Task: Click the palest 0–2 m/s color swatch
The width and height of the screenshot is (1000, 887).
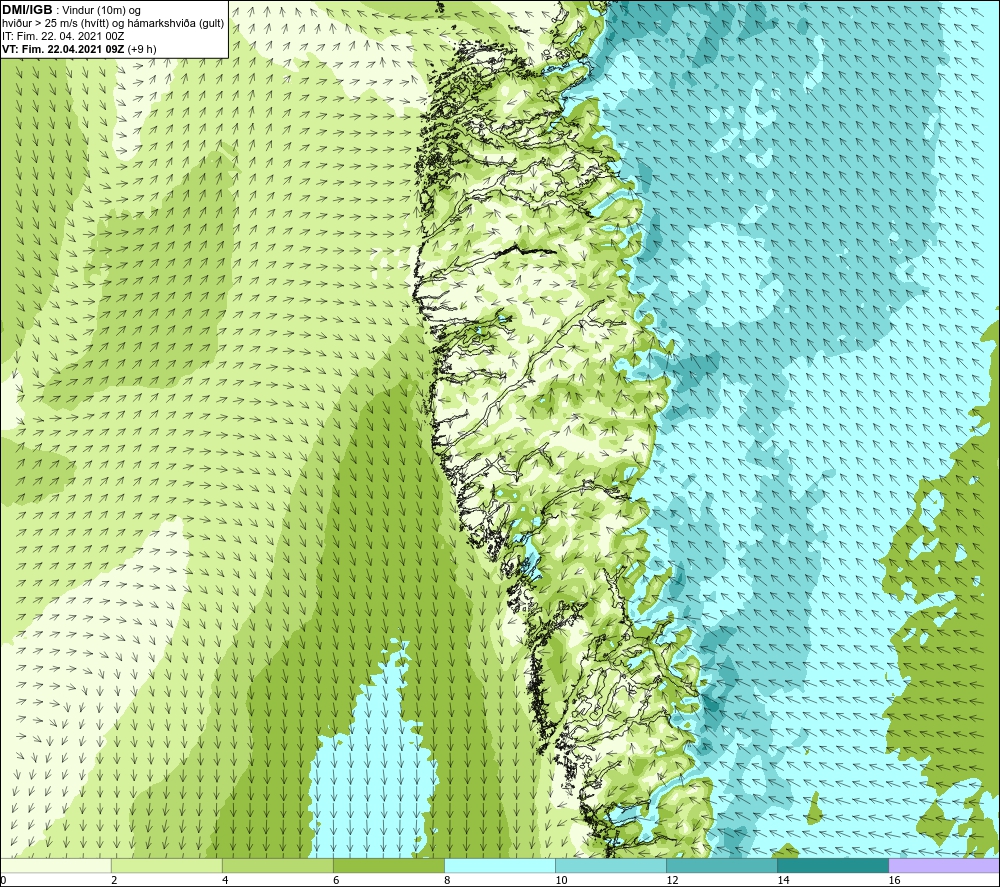Action: click(56, 866)
